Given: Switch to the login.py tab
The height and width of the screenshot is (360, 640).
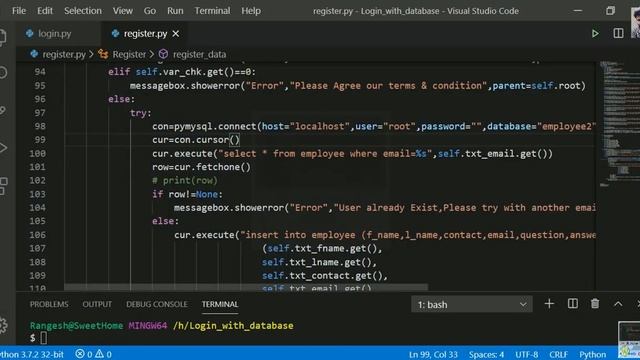Looking at the screenshot, I should (x=54, y=34).
